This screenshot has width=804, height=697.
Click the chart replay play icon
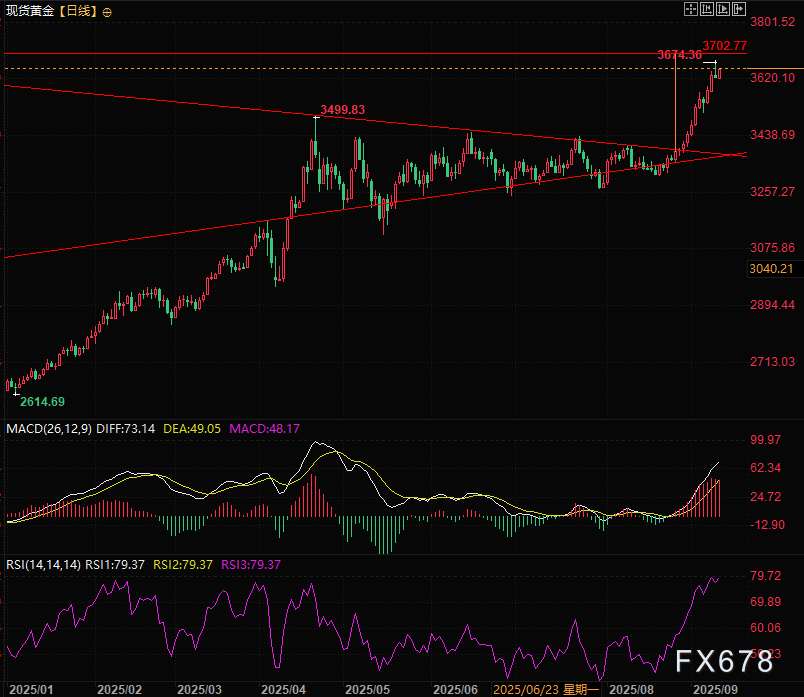(x=723, y=9)
